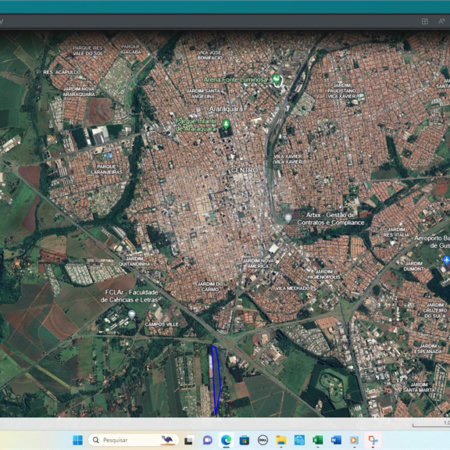The height and width of the screenshot is (450, 450).
Task: Click the read aloud icon in top bar
Action: point(441,21)
